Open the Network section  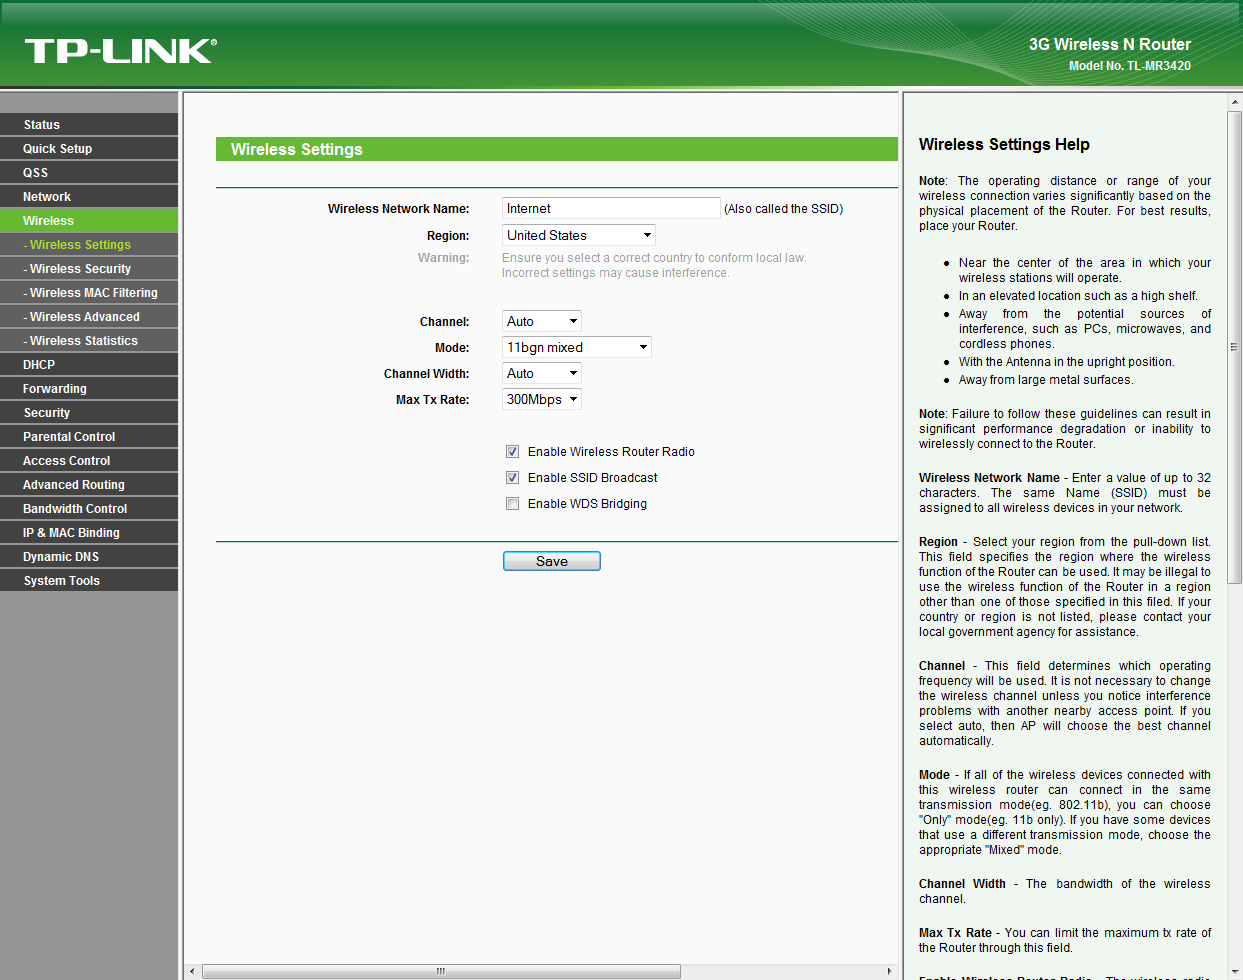89,197
